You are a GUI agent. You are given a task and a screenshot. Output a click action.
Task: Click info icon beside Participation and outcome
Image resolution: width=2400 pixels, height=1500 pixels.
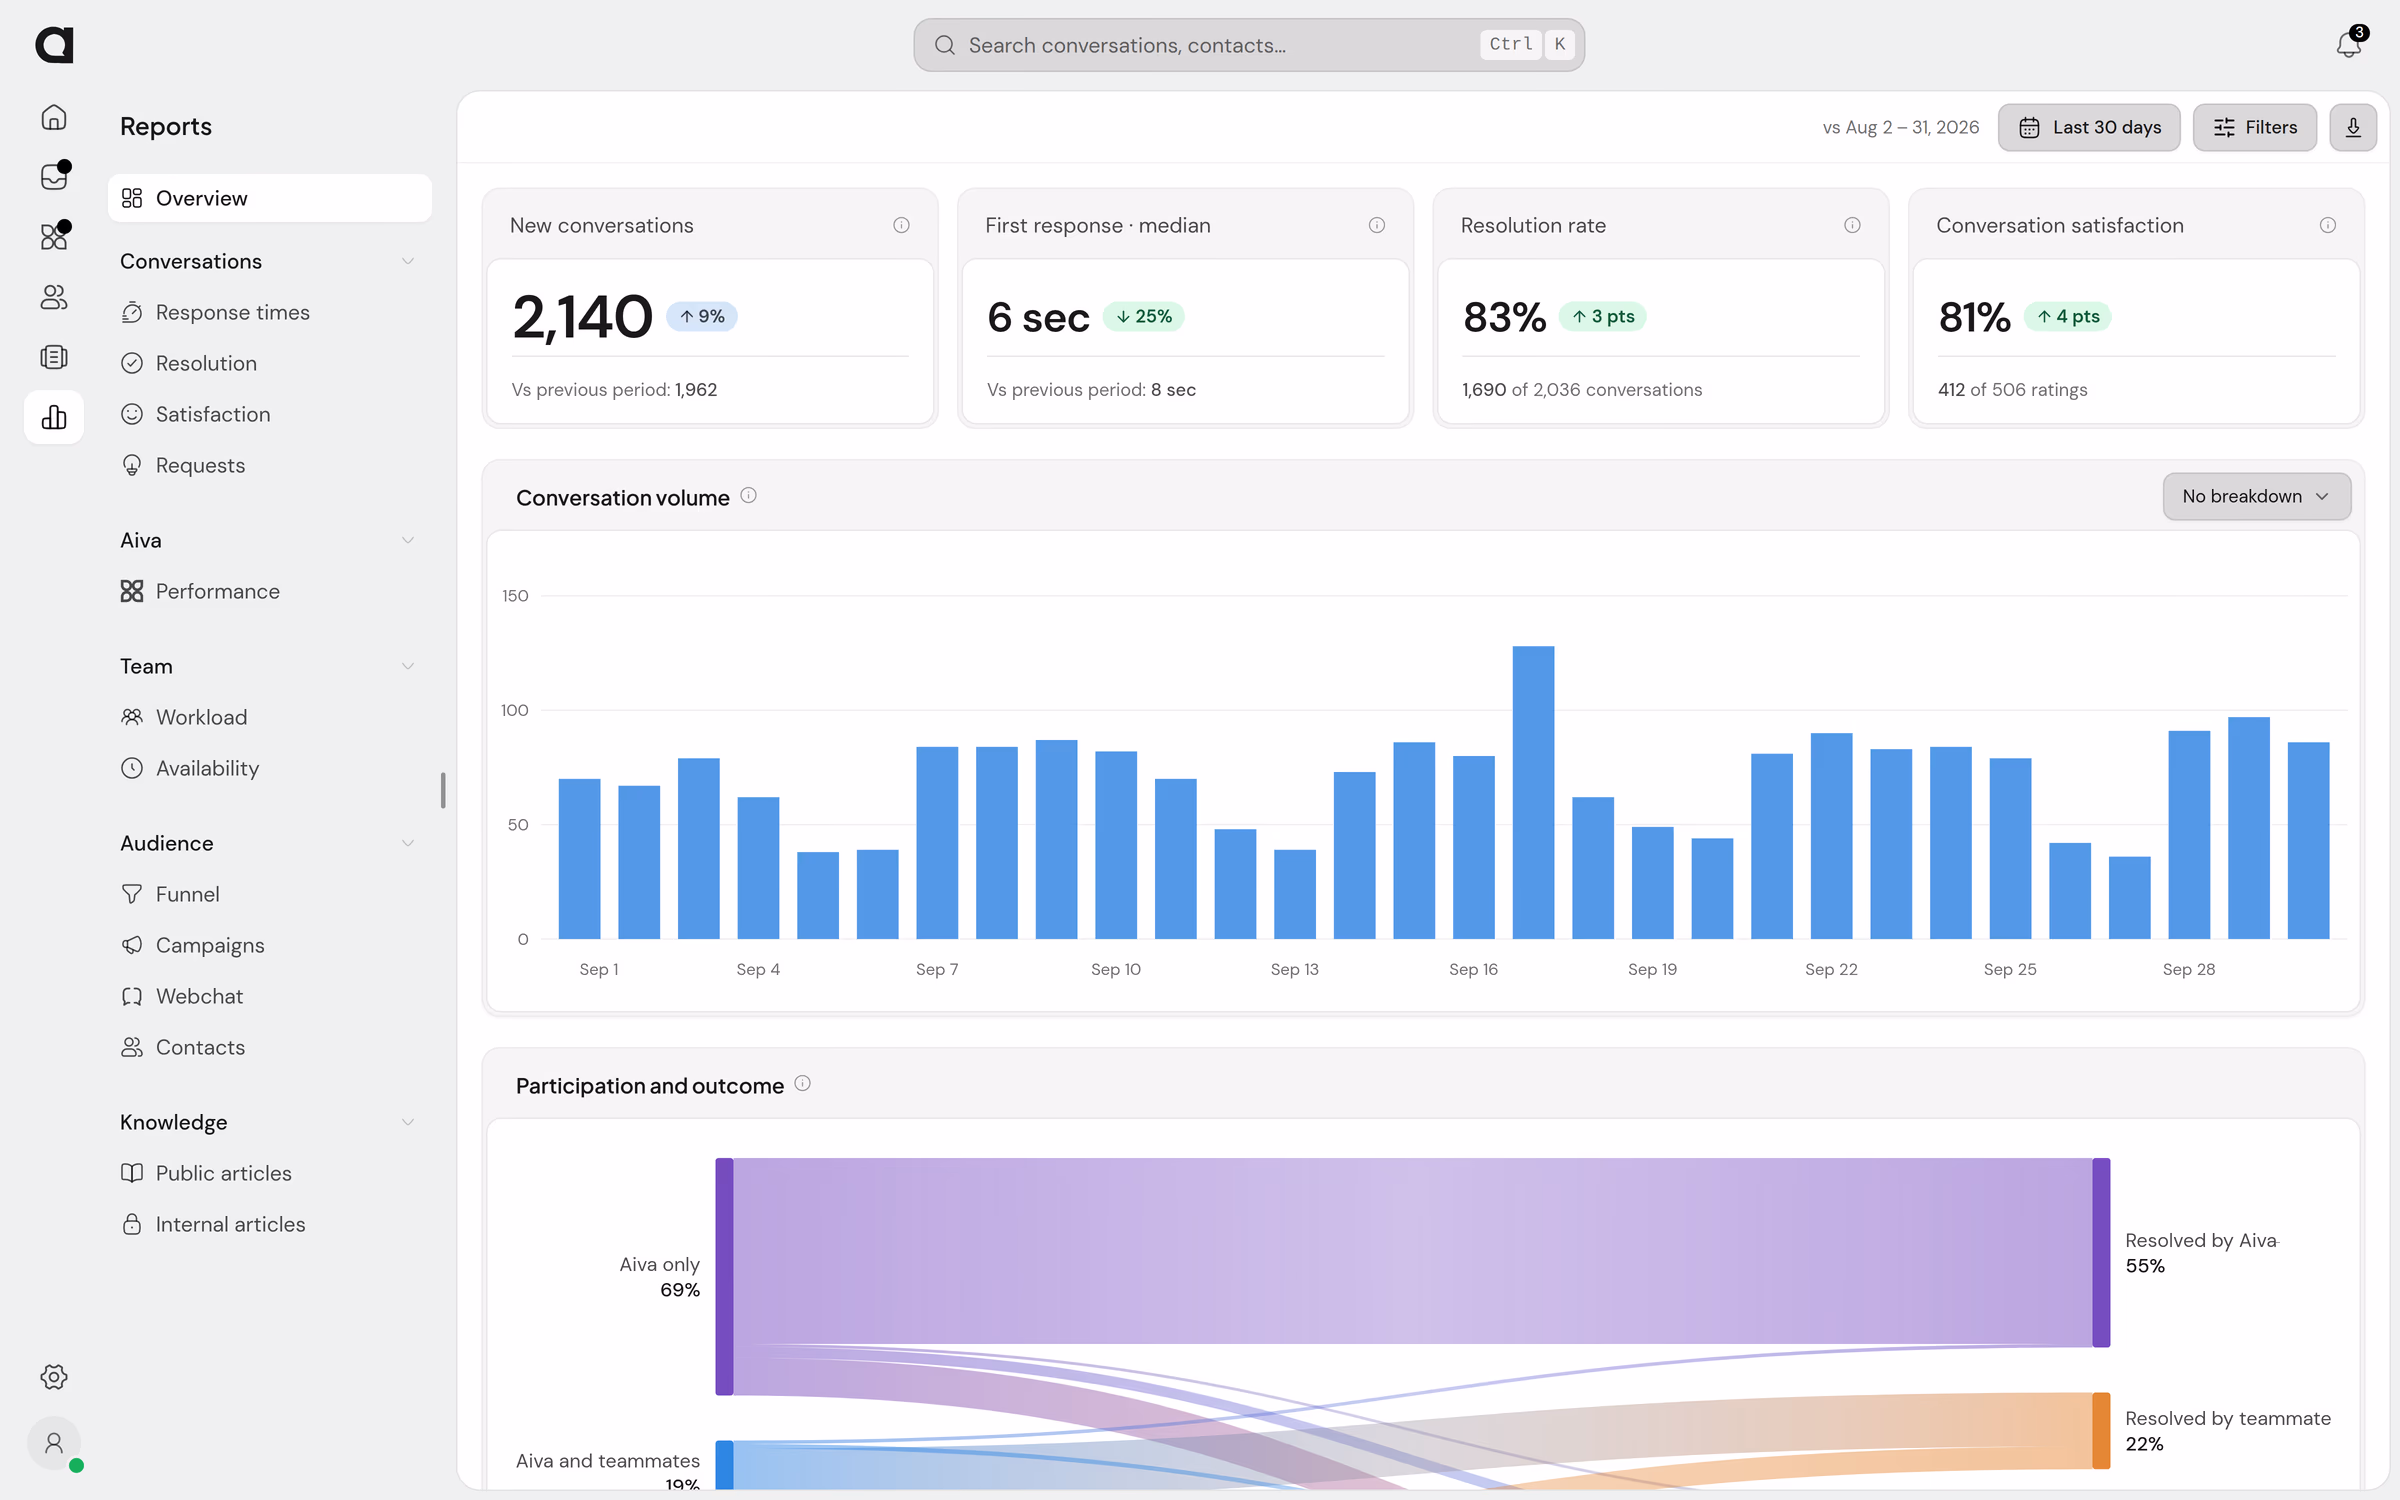(x=802, y=1083)
